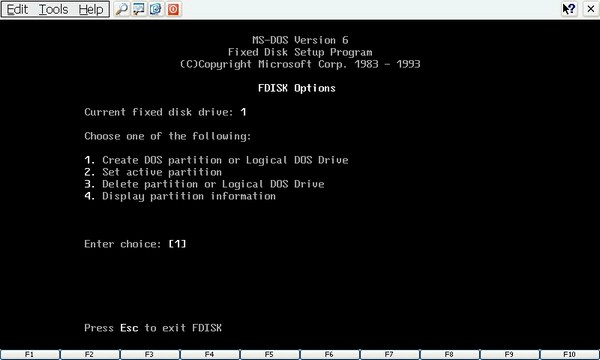The height and width of the screenshot is (360, 600).
Task: Click 'Choose one of the following:' text
Action: pos(168,136)
